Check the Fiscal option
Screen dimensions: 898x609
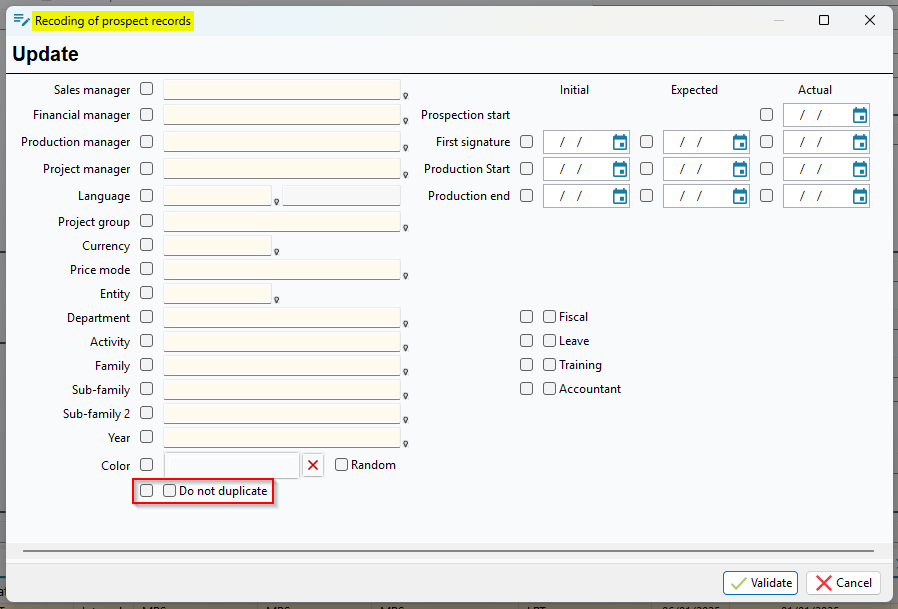point(550,317)
